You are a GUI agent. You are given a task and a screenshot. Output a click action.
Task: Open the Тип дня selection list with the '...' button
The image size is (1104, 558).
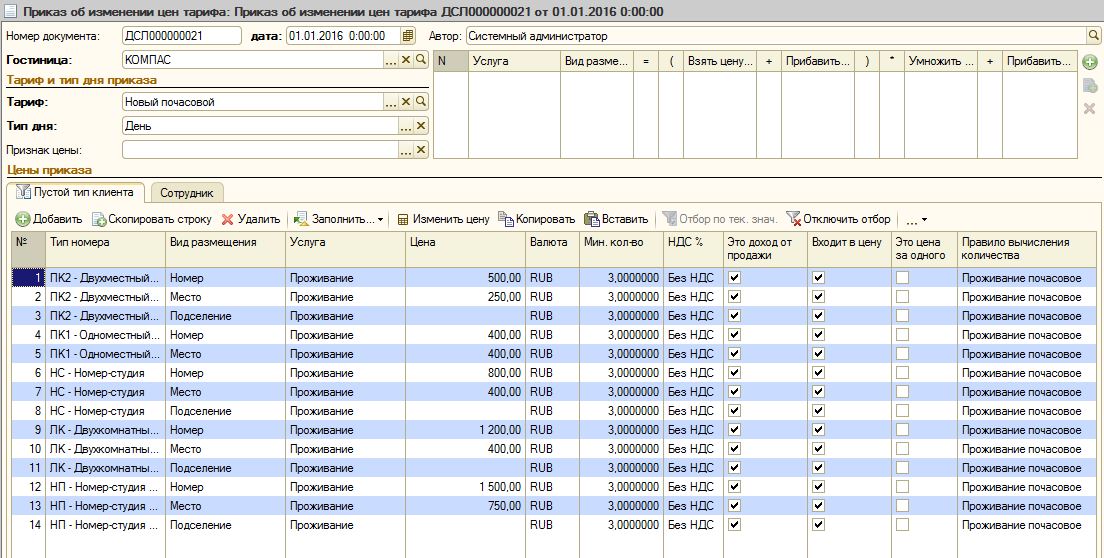tap(406, 126)
